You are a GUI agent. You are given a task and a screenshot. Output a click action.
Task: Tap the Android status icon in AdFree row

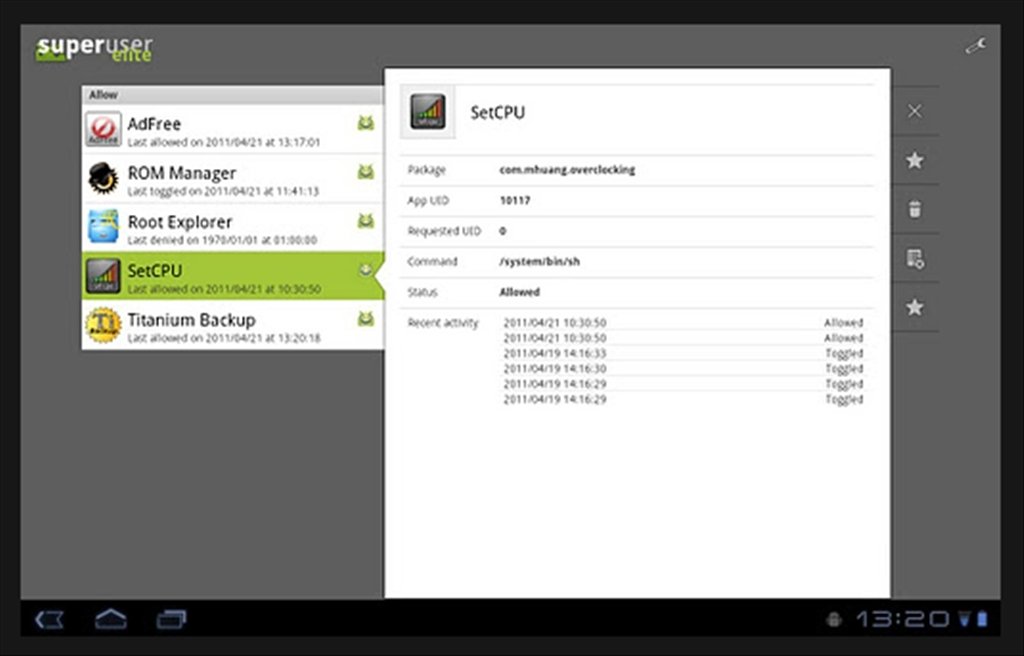[366, 123]
